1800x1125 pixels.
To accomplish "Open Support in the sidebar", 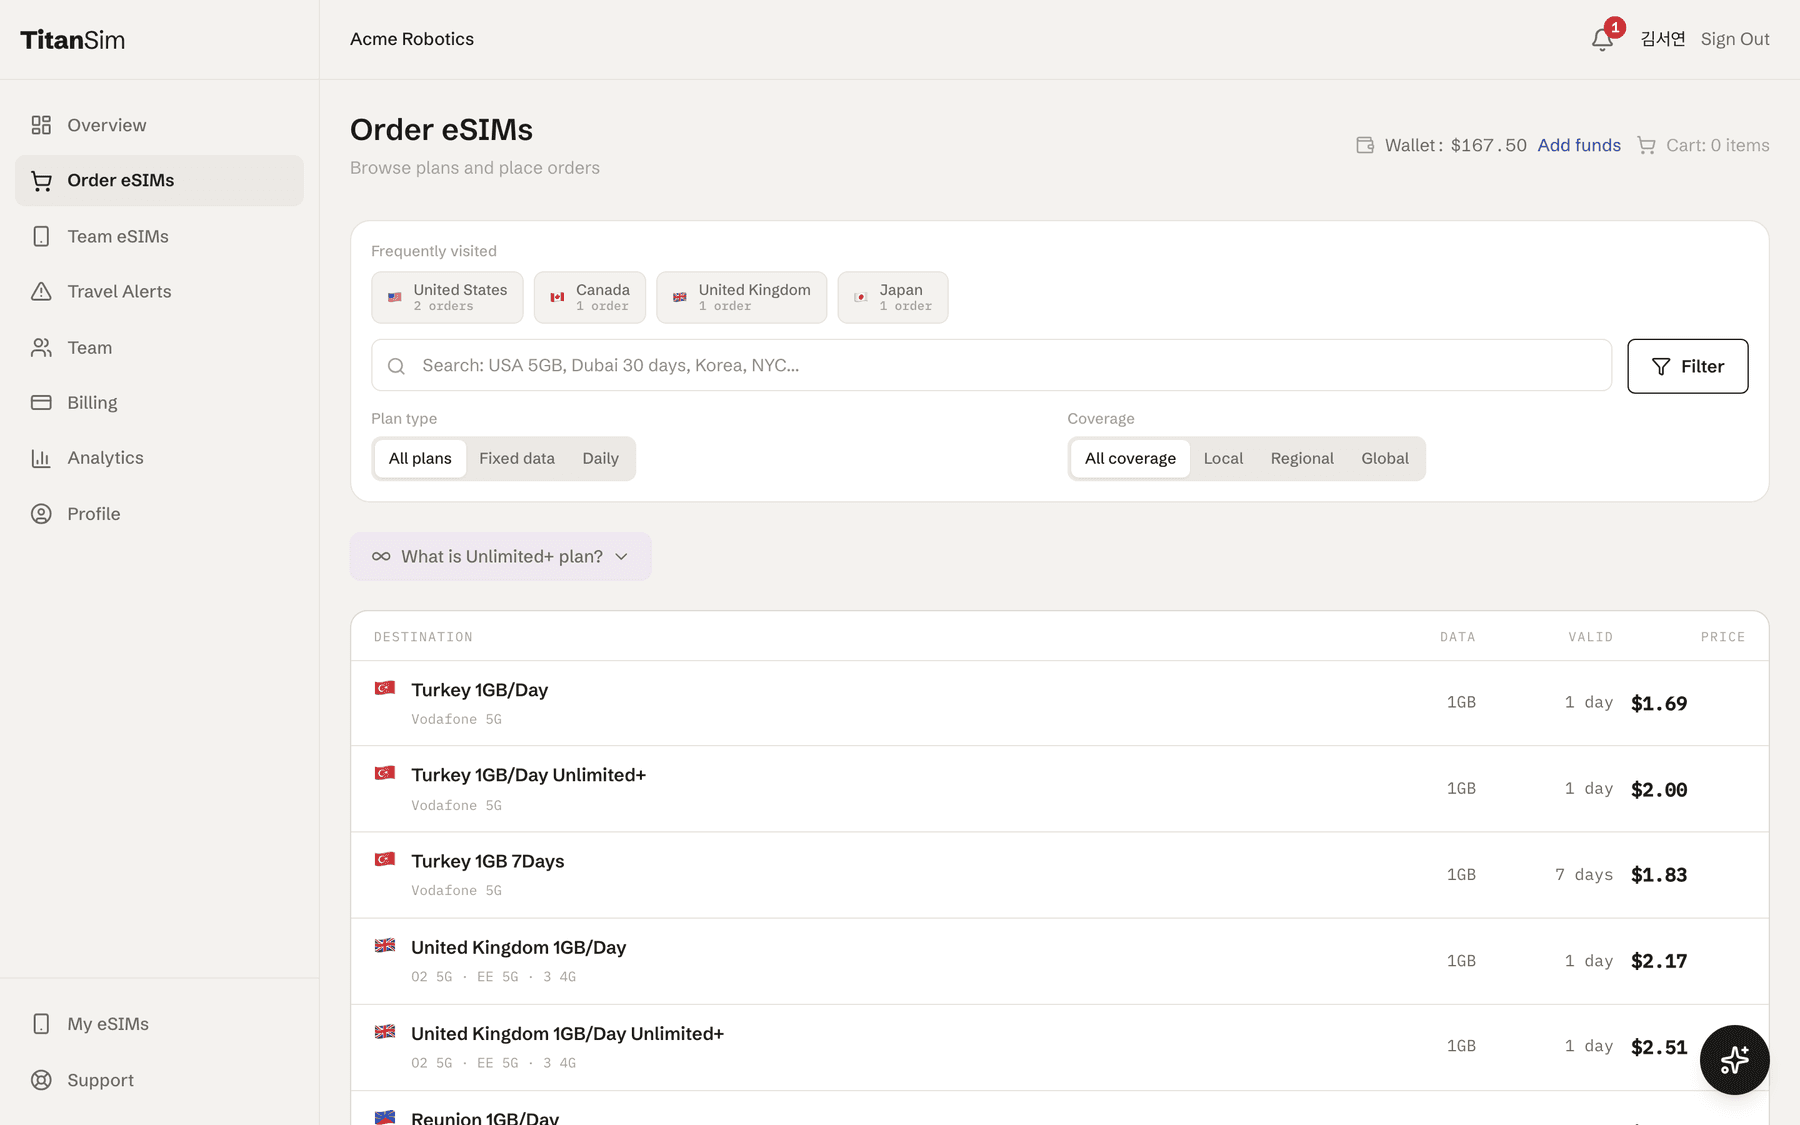I will pyautogui.click(x=160, y=1080).
